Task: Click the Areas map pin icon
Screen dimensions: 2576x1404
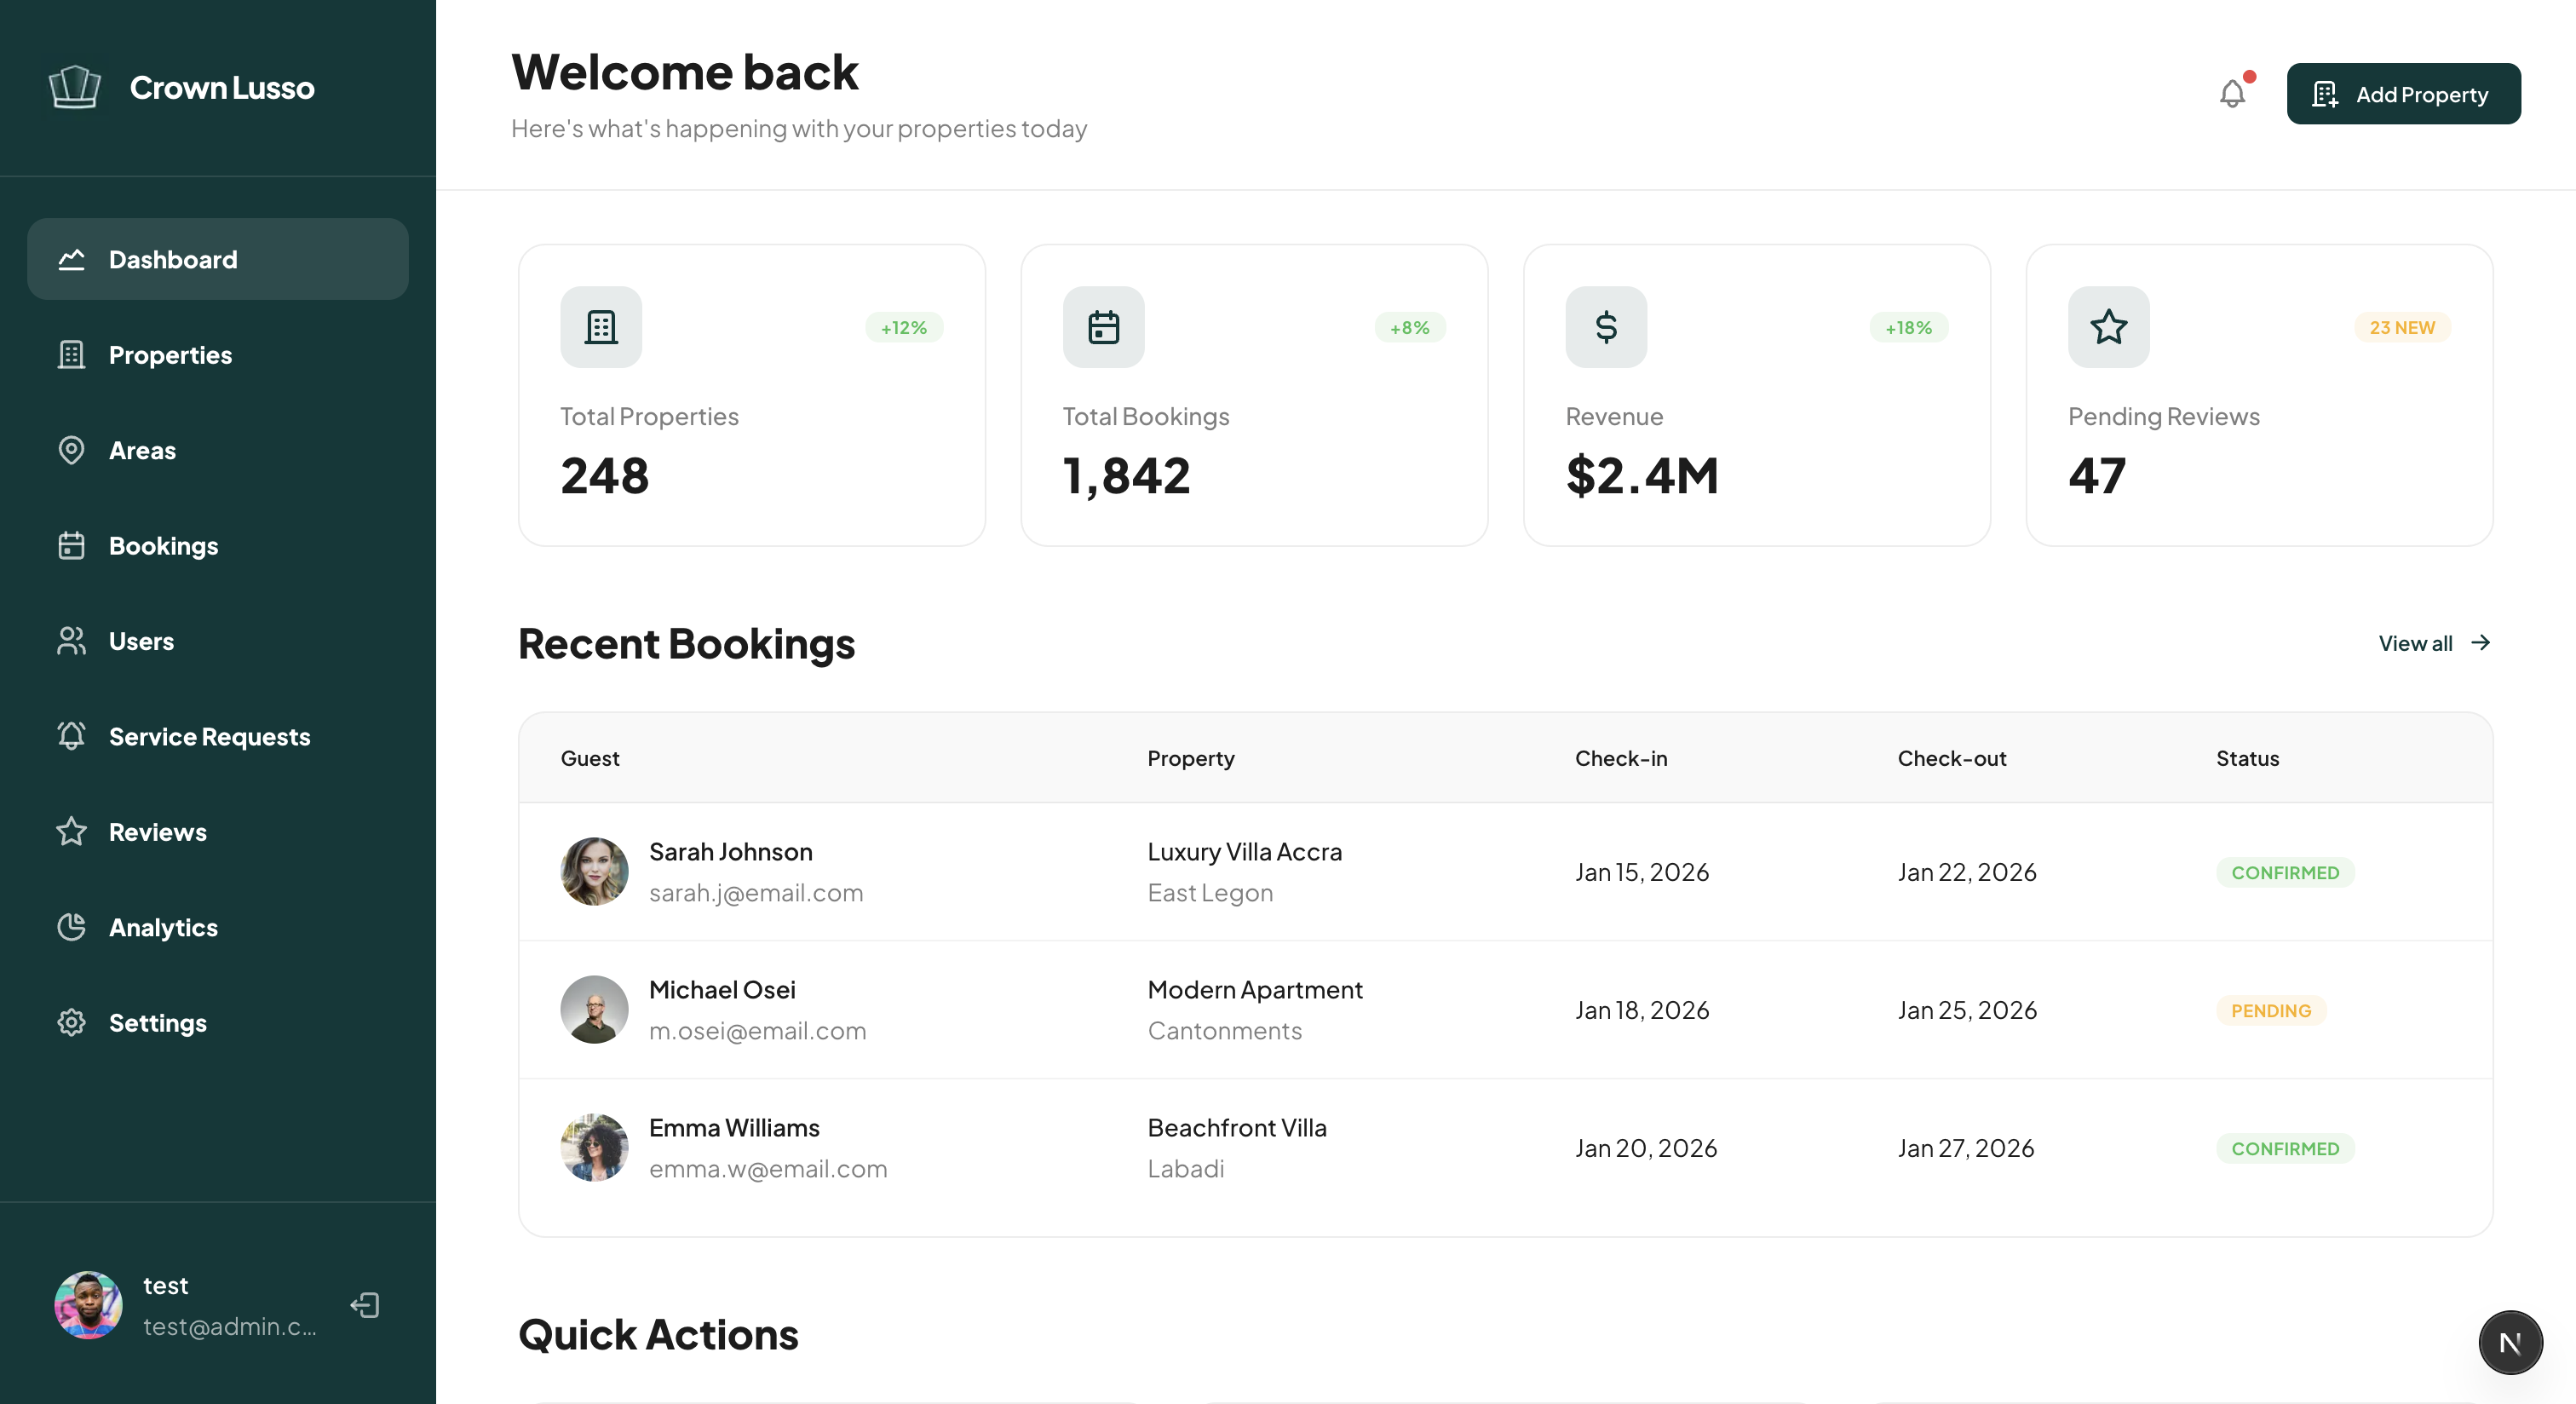Action: [x=71, y=450]
